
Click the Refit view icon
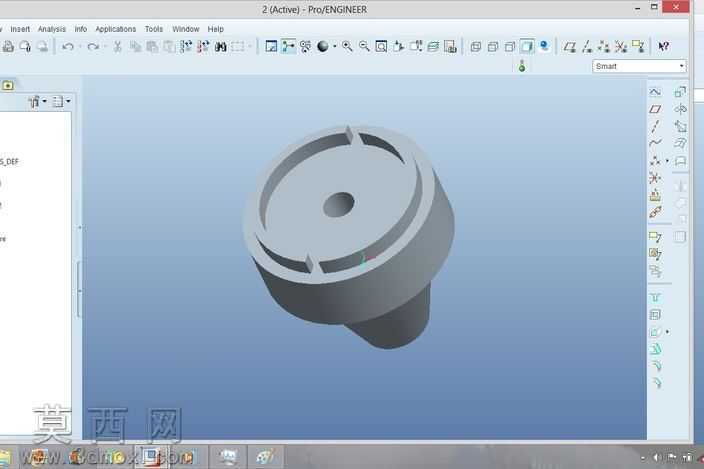[x=381, y=46]
